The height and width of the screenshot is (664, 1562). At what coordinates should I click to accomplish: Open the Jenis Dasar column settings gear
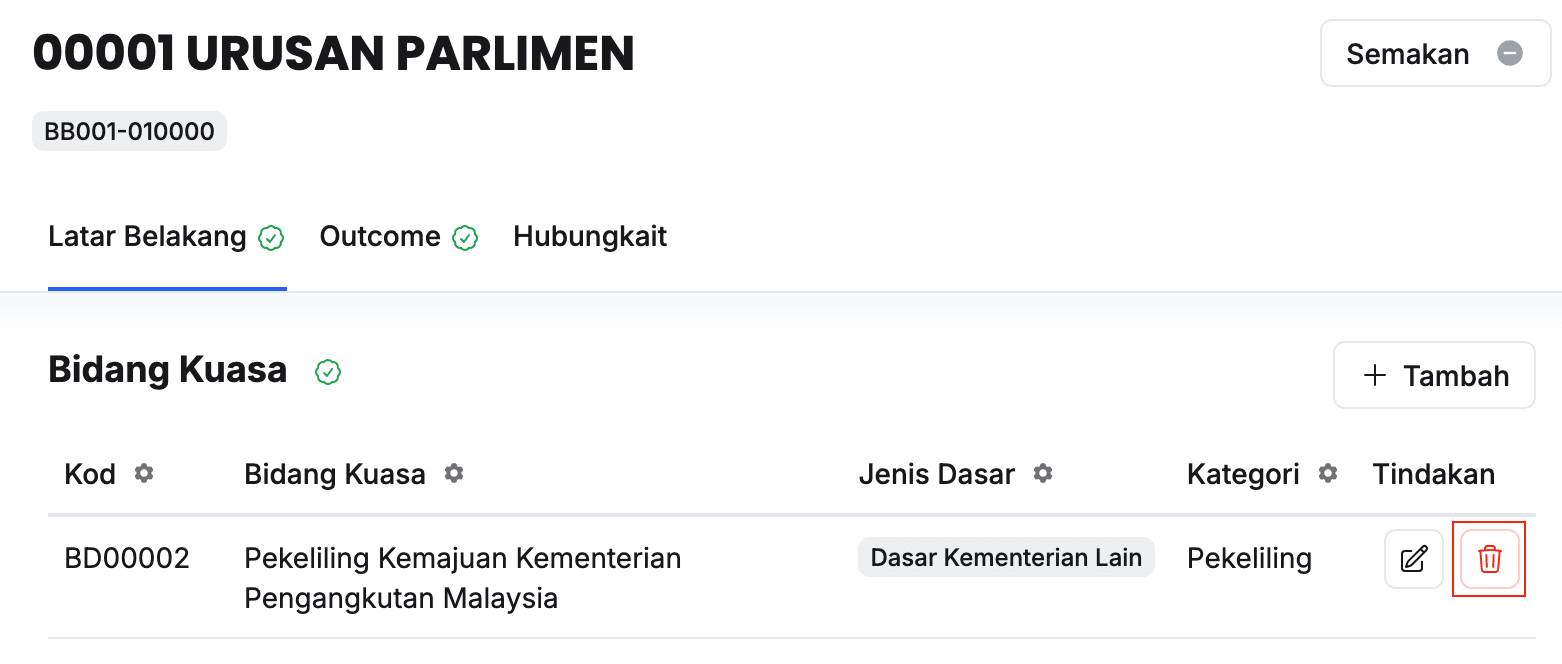tap(1043, 473)
